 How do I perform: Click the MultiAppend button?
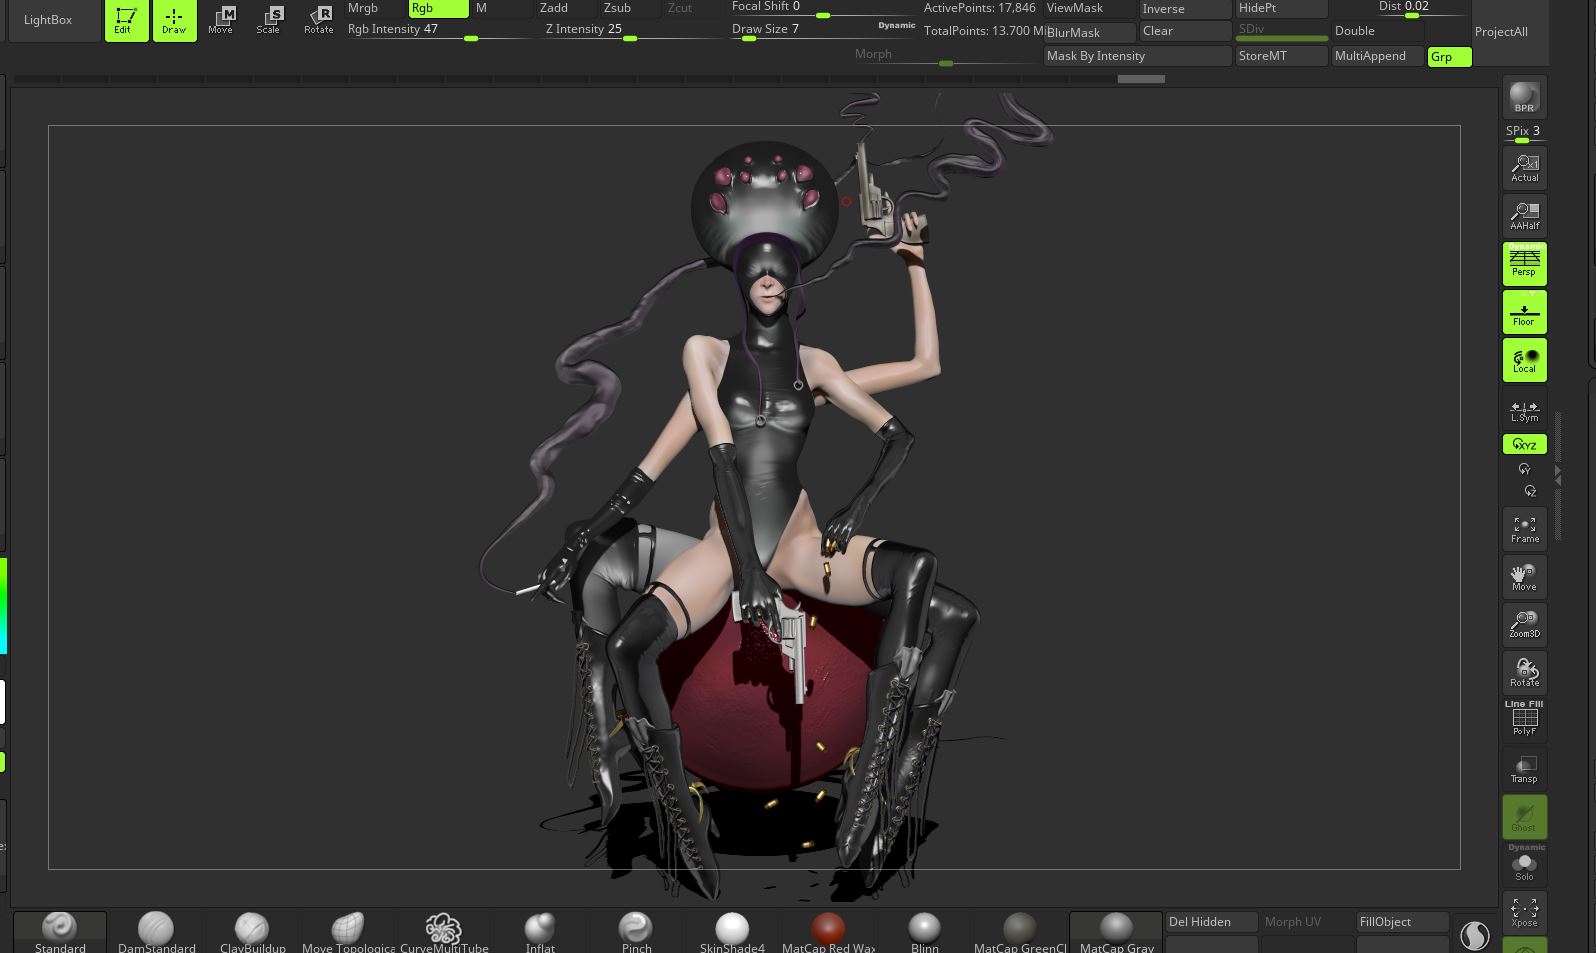(x=1377, y=56)
